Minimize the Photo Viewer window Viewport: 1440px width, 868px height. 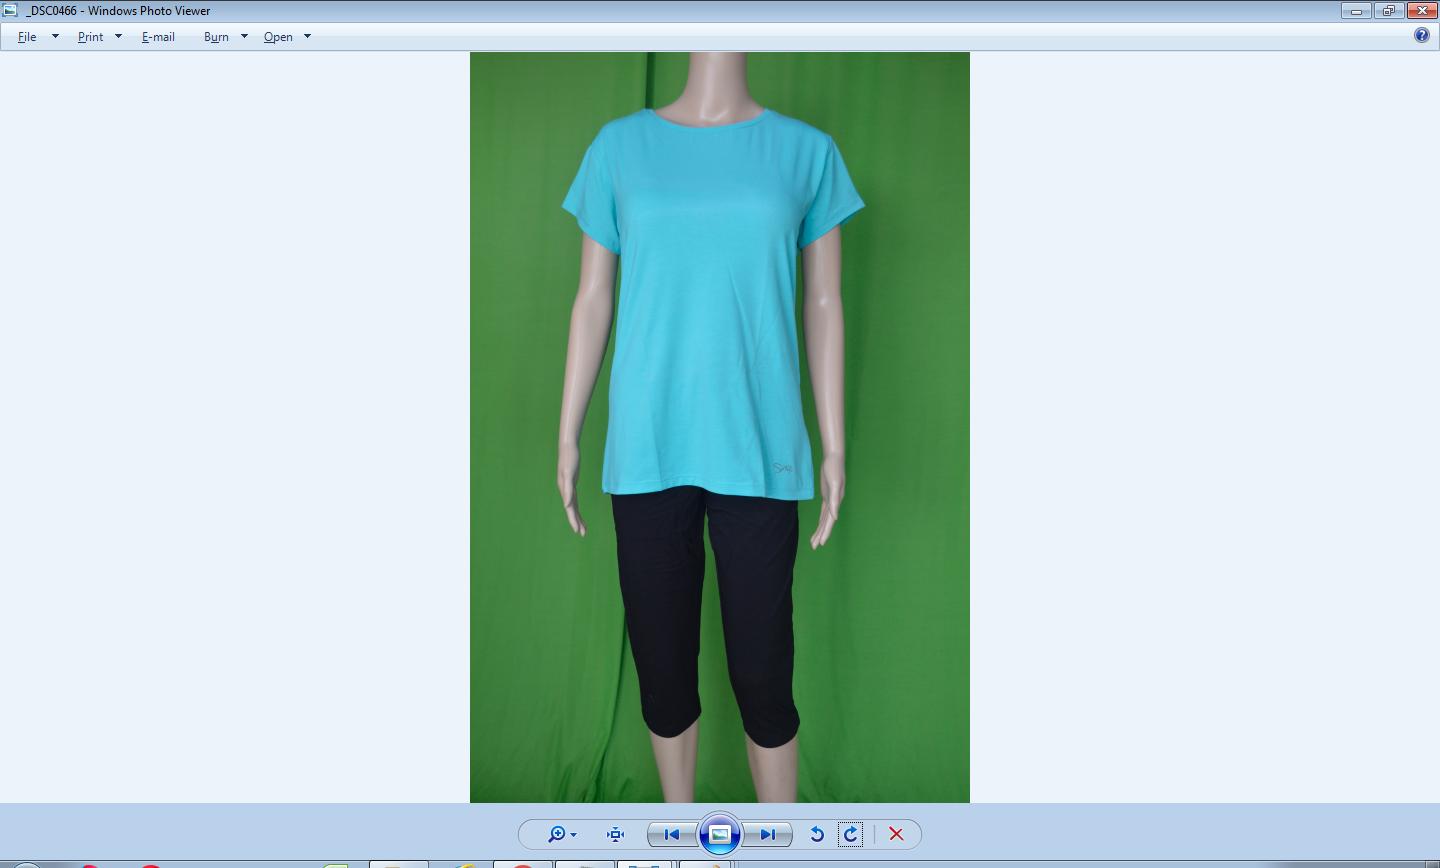1356,11
